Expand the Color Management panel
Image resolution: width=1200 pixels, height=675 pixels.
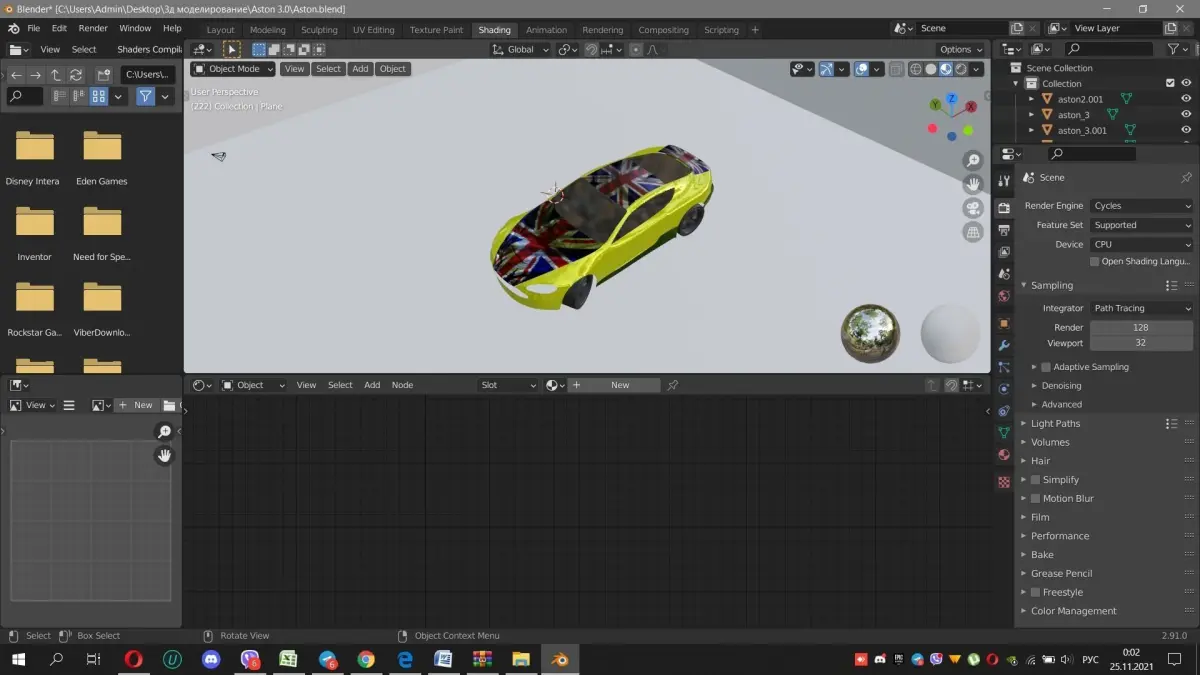coord(1073,611)
